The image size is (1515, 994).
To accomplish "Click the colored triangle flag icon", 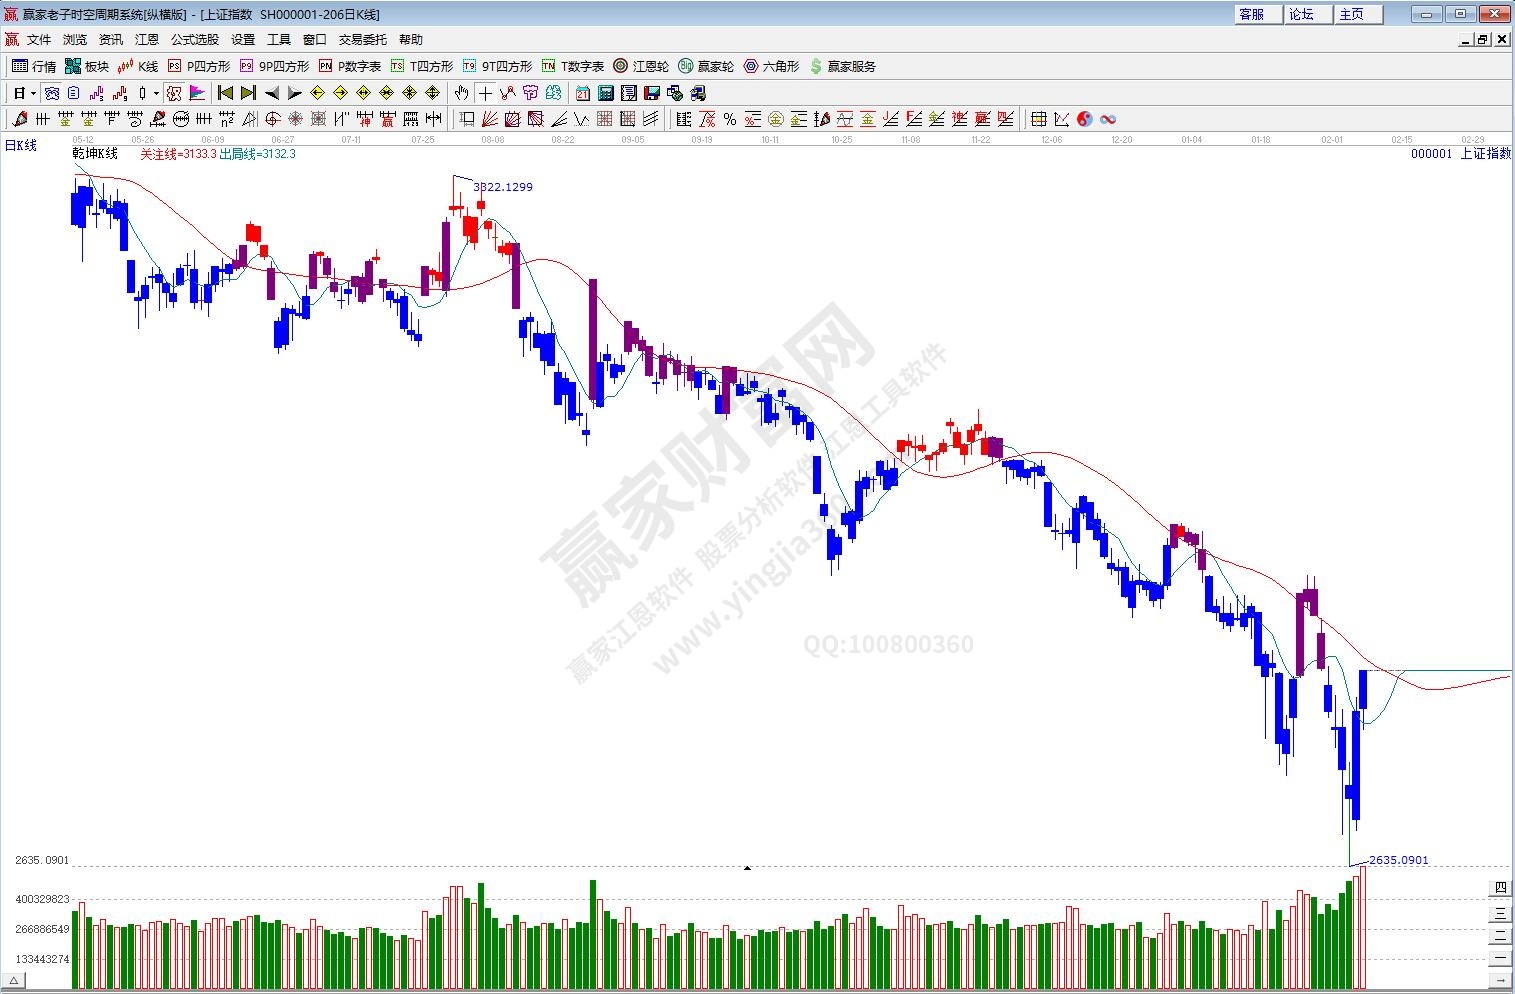I will click(197, 93).
